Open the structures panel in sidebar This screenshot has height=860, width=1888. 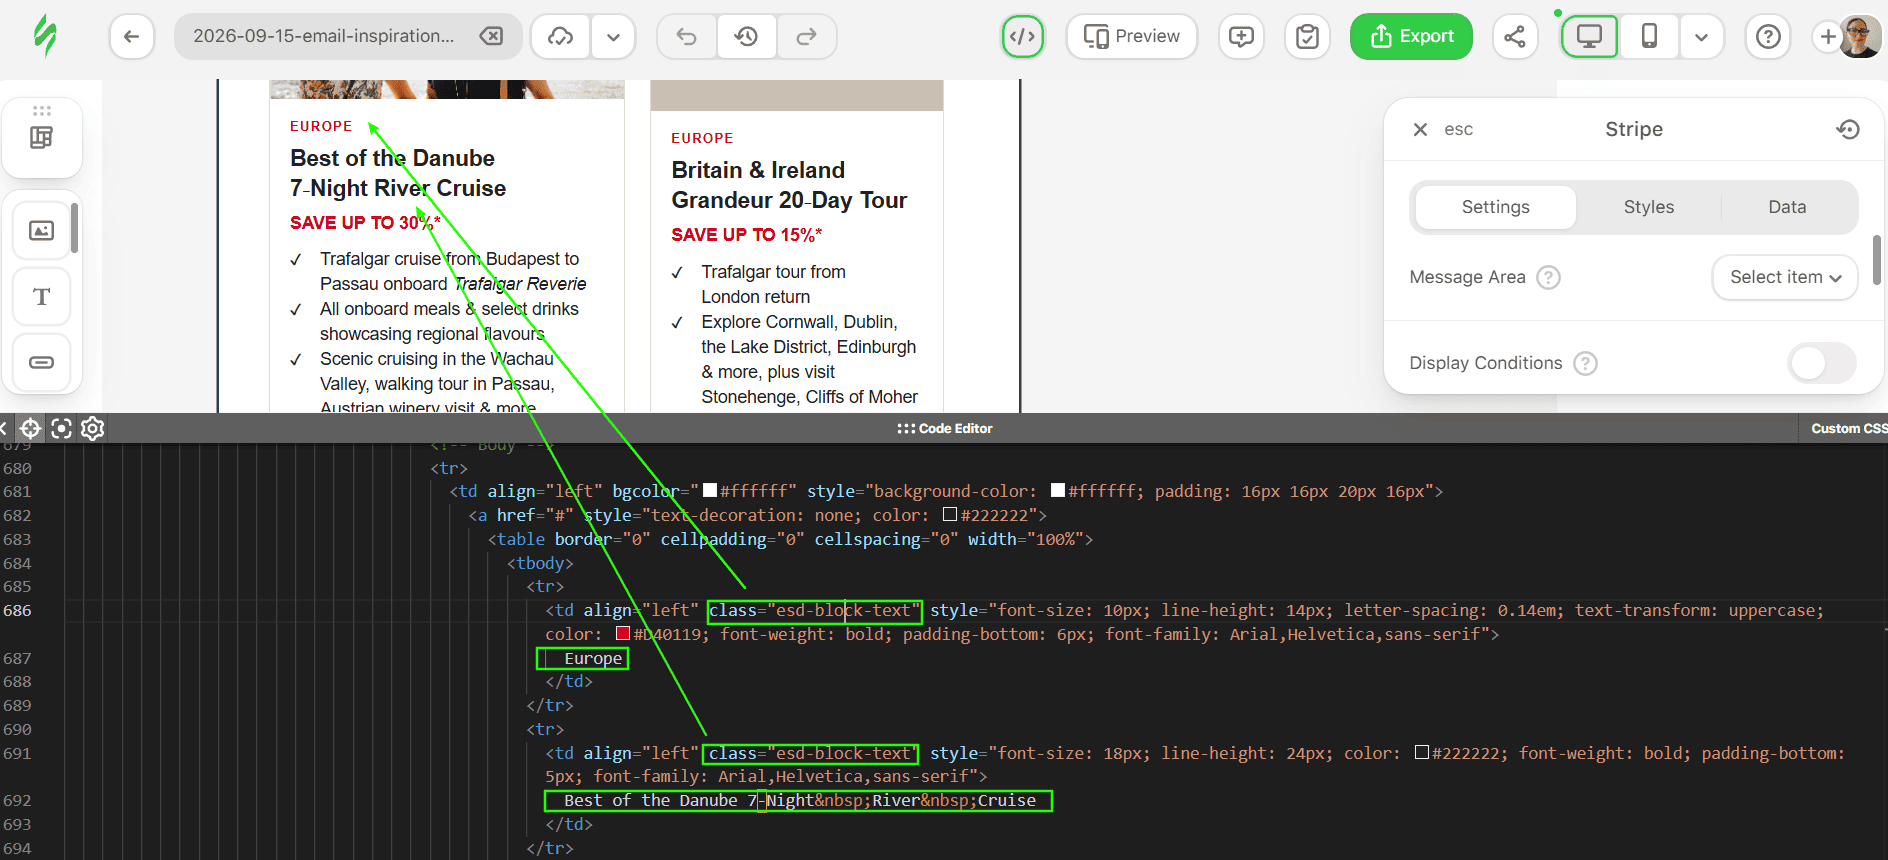click(42, 137)
